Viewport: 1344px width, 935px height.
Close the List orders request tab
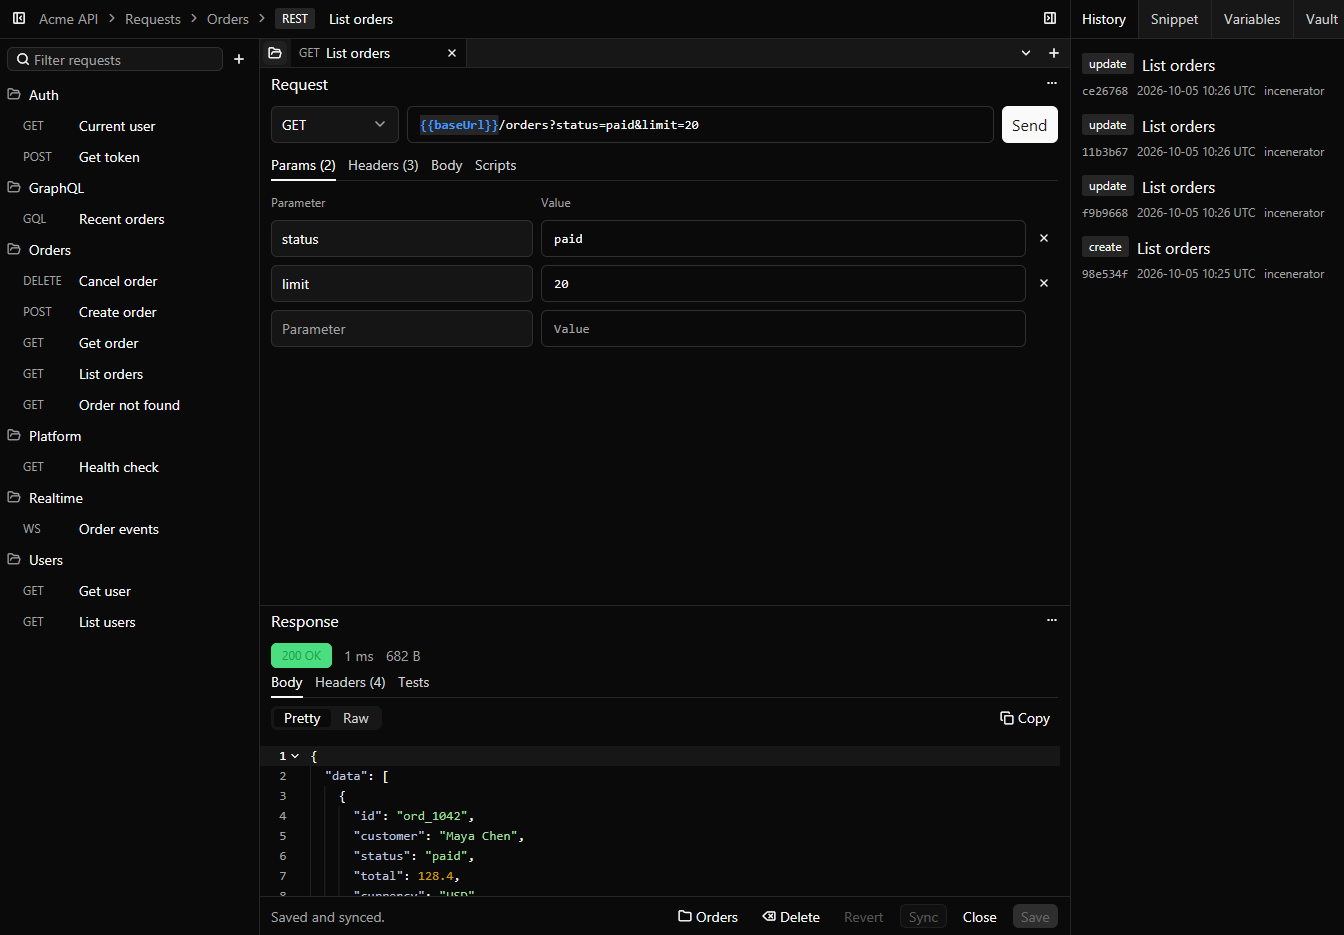pos(452,53)
